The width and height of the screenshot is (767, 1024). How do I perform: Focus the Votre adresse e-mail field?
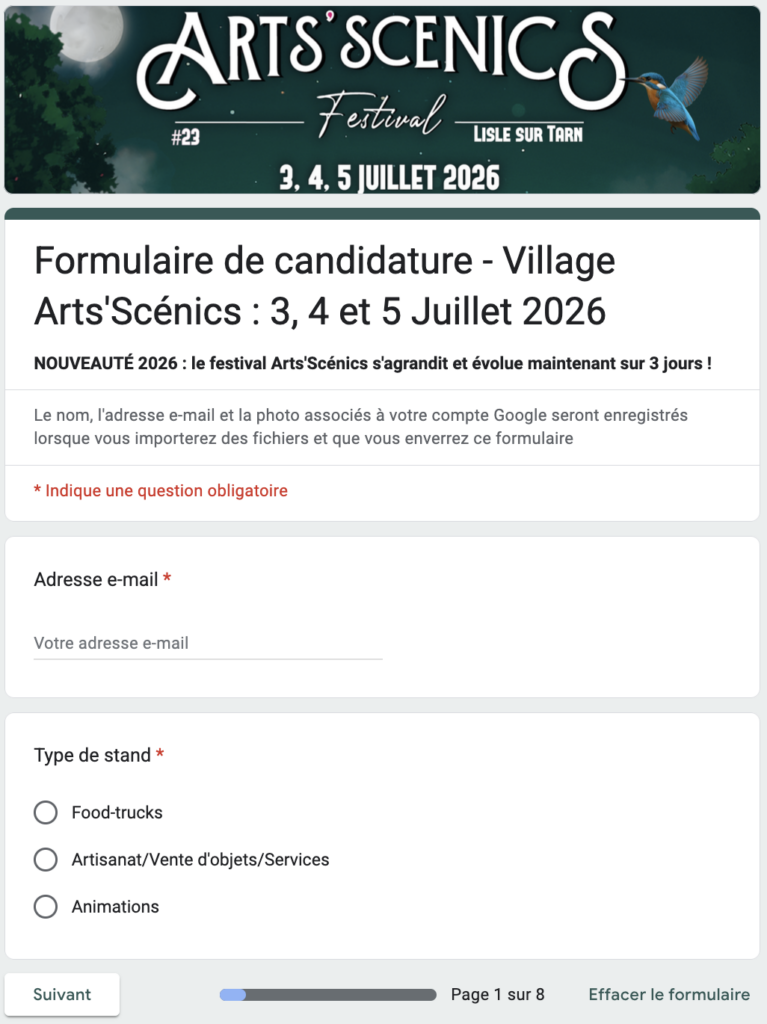tap(208, 643)
